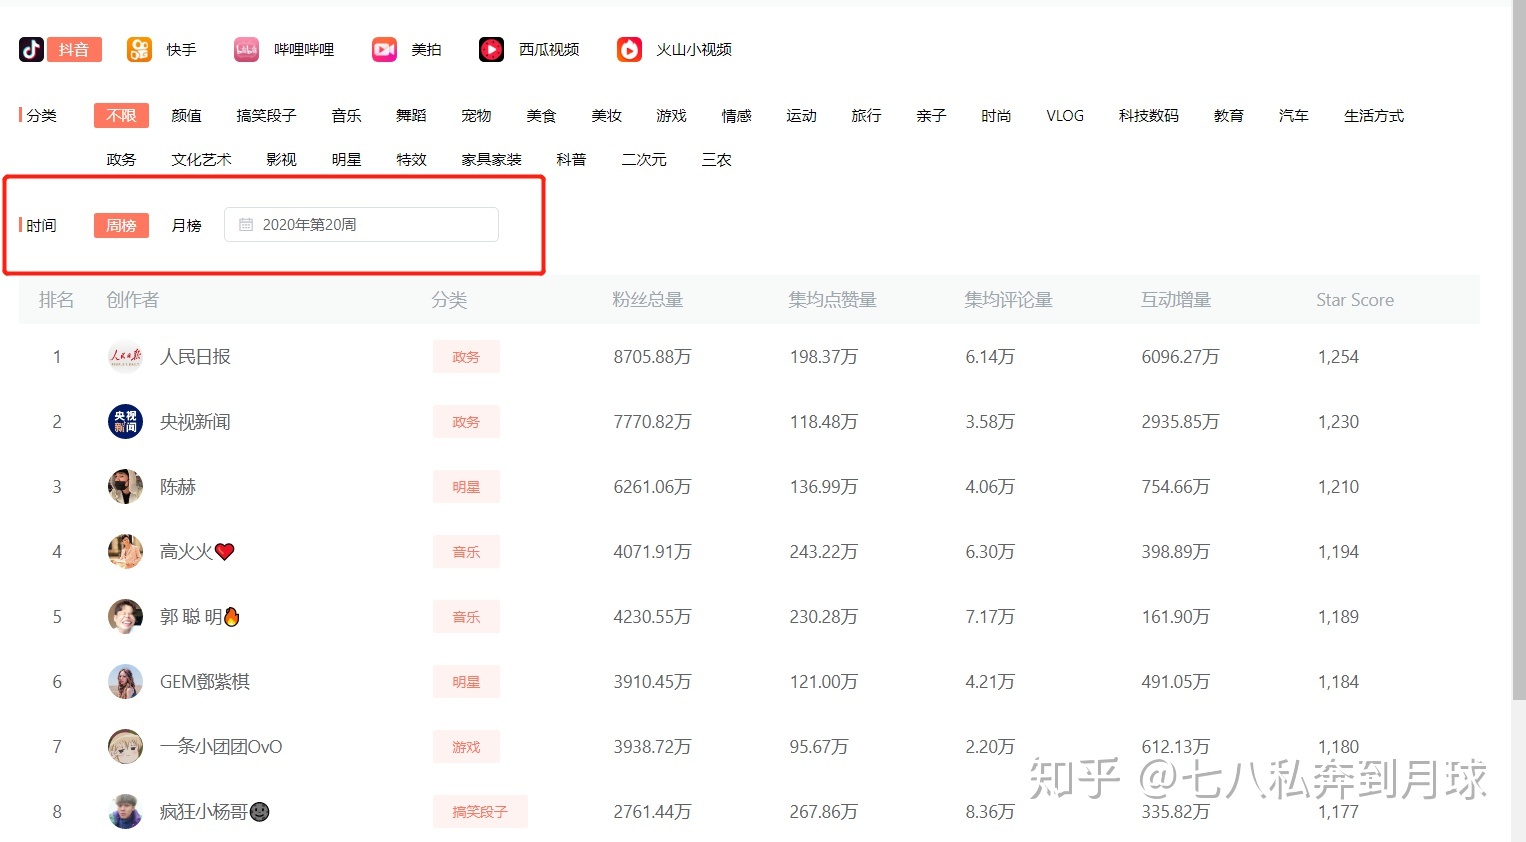Image resolution: width=1526 pixels, height=842 pixels.
Task: Switch to the monthly ranking 月榜
Action: pos(187,225)
